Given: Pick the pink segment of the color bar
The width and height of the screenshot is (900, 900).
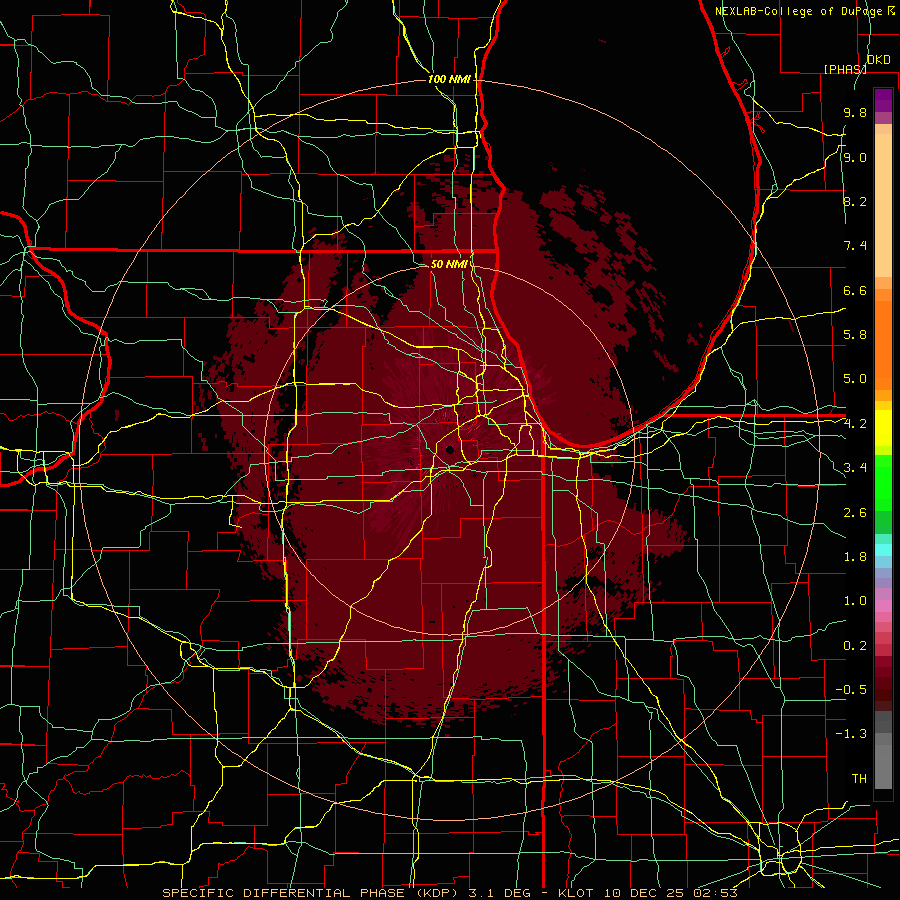Looking at the screenshot, I should click(883, 606).
